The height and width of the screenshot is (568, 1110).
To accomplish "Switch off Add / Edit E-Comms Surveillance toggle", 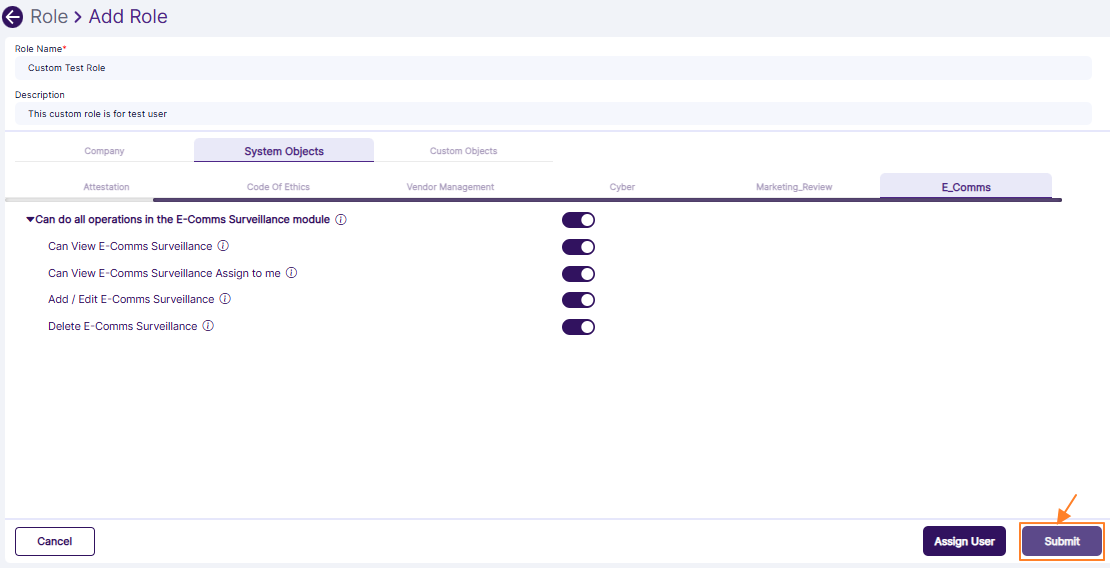I will (578, 300).
